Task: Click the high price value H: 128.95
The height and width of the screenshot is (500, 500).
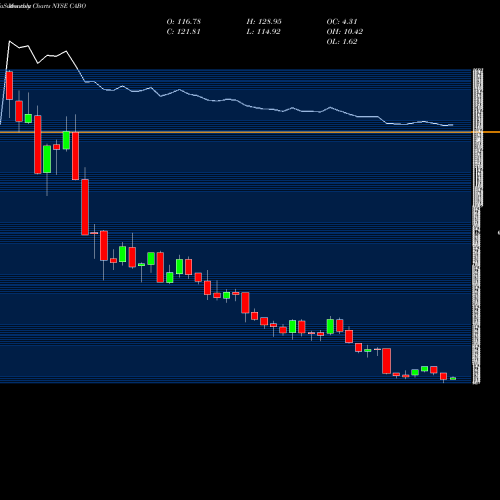Action: point(264,22)
